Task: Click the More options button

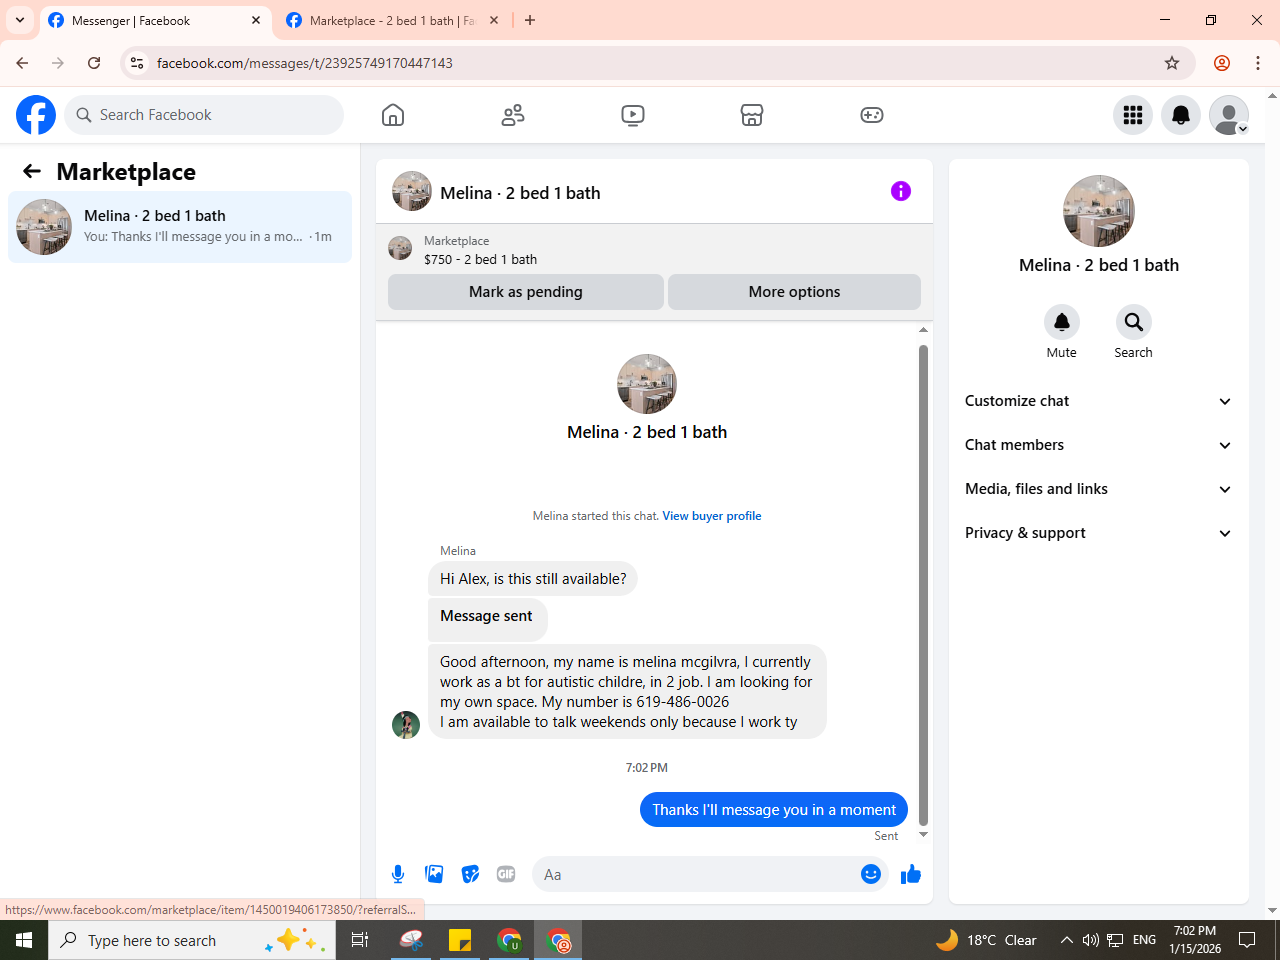Action: (794, 292)
